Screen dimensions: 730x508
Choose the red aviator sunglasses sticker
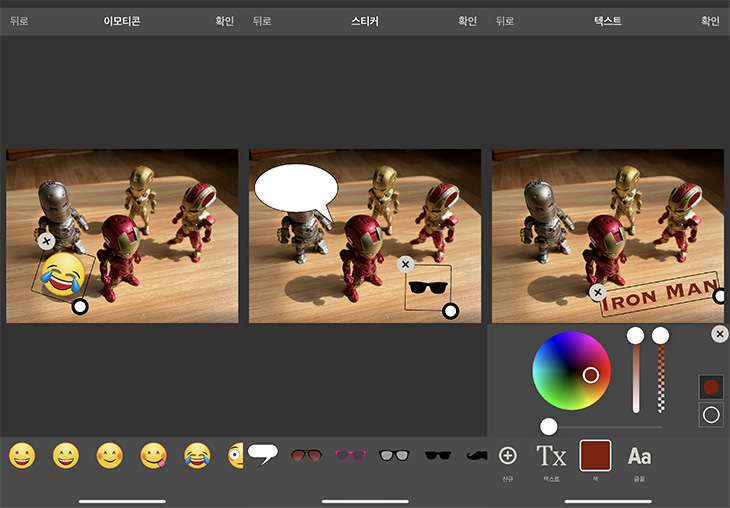pos(306,455)
